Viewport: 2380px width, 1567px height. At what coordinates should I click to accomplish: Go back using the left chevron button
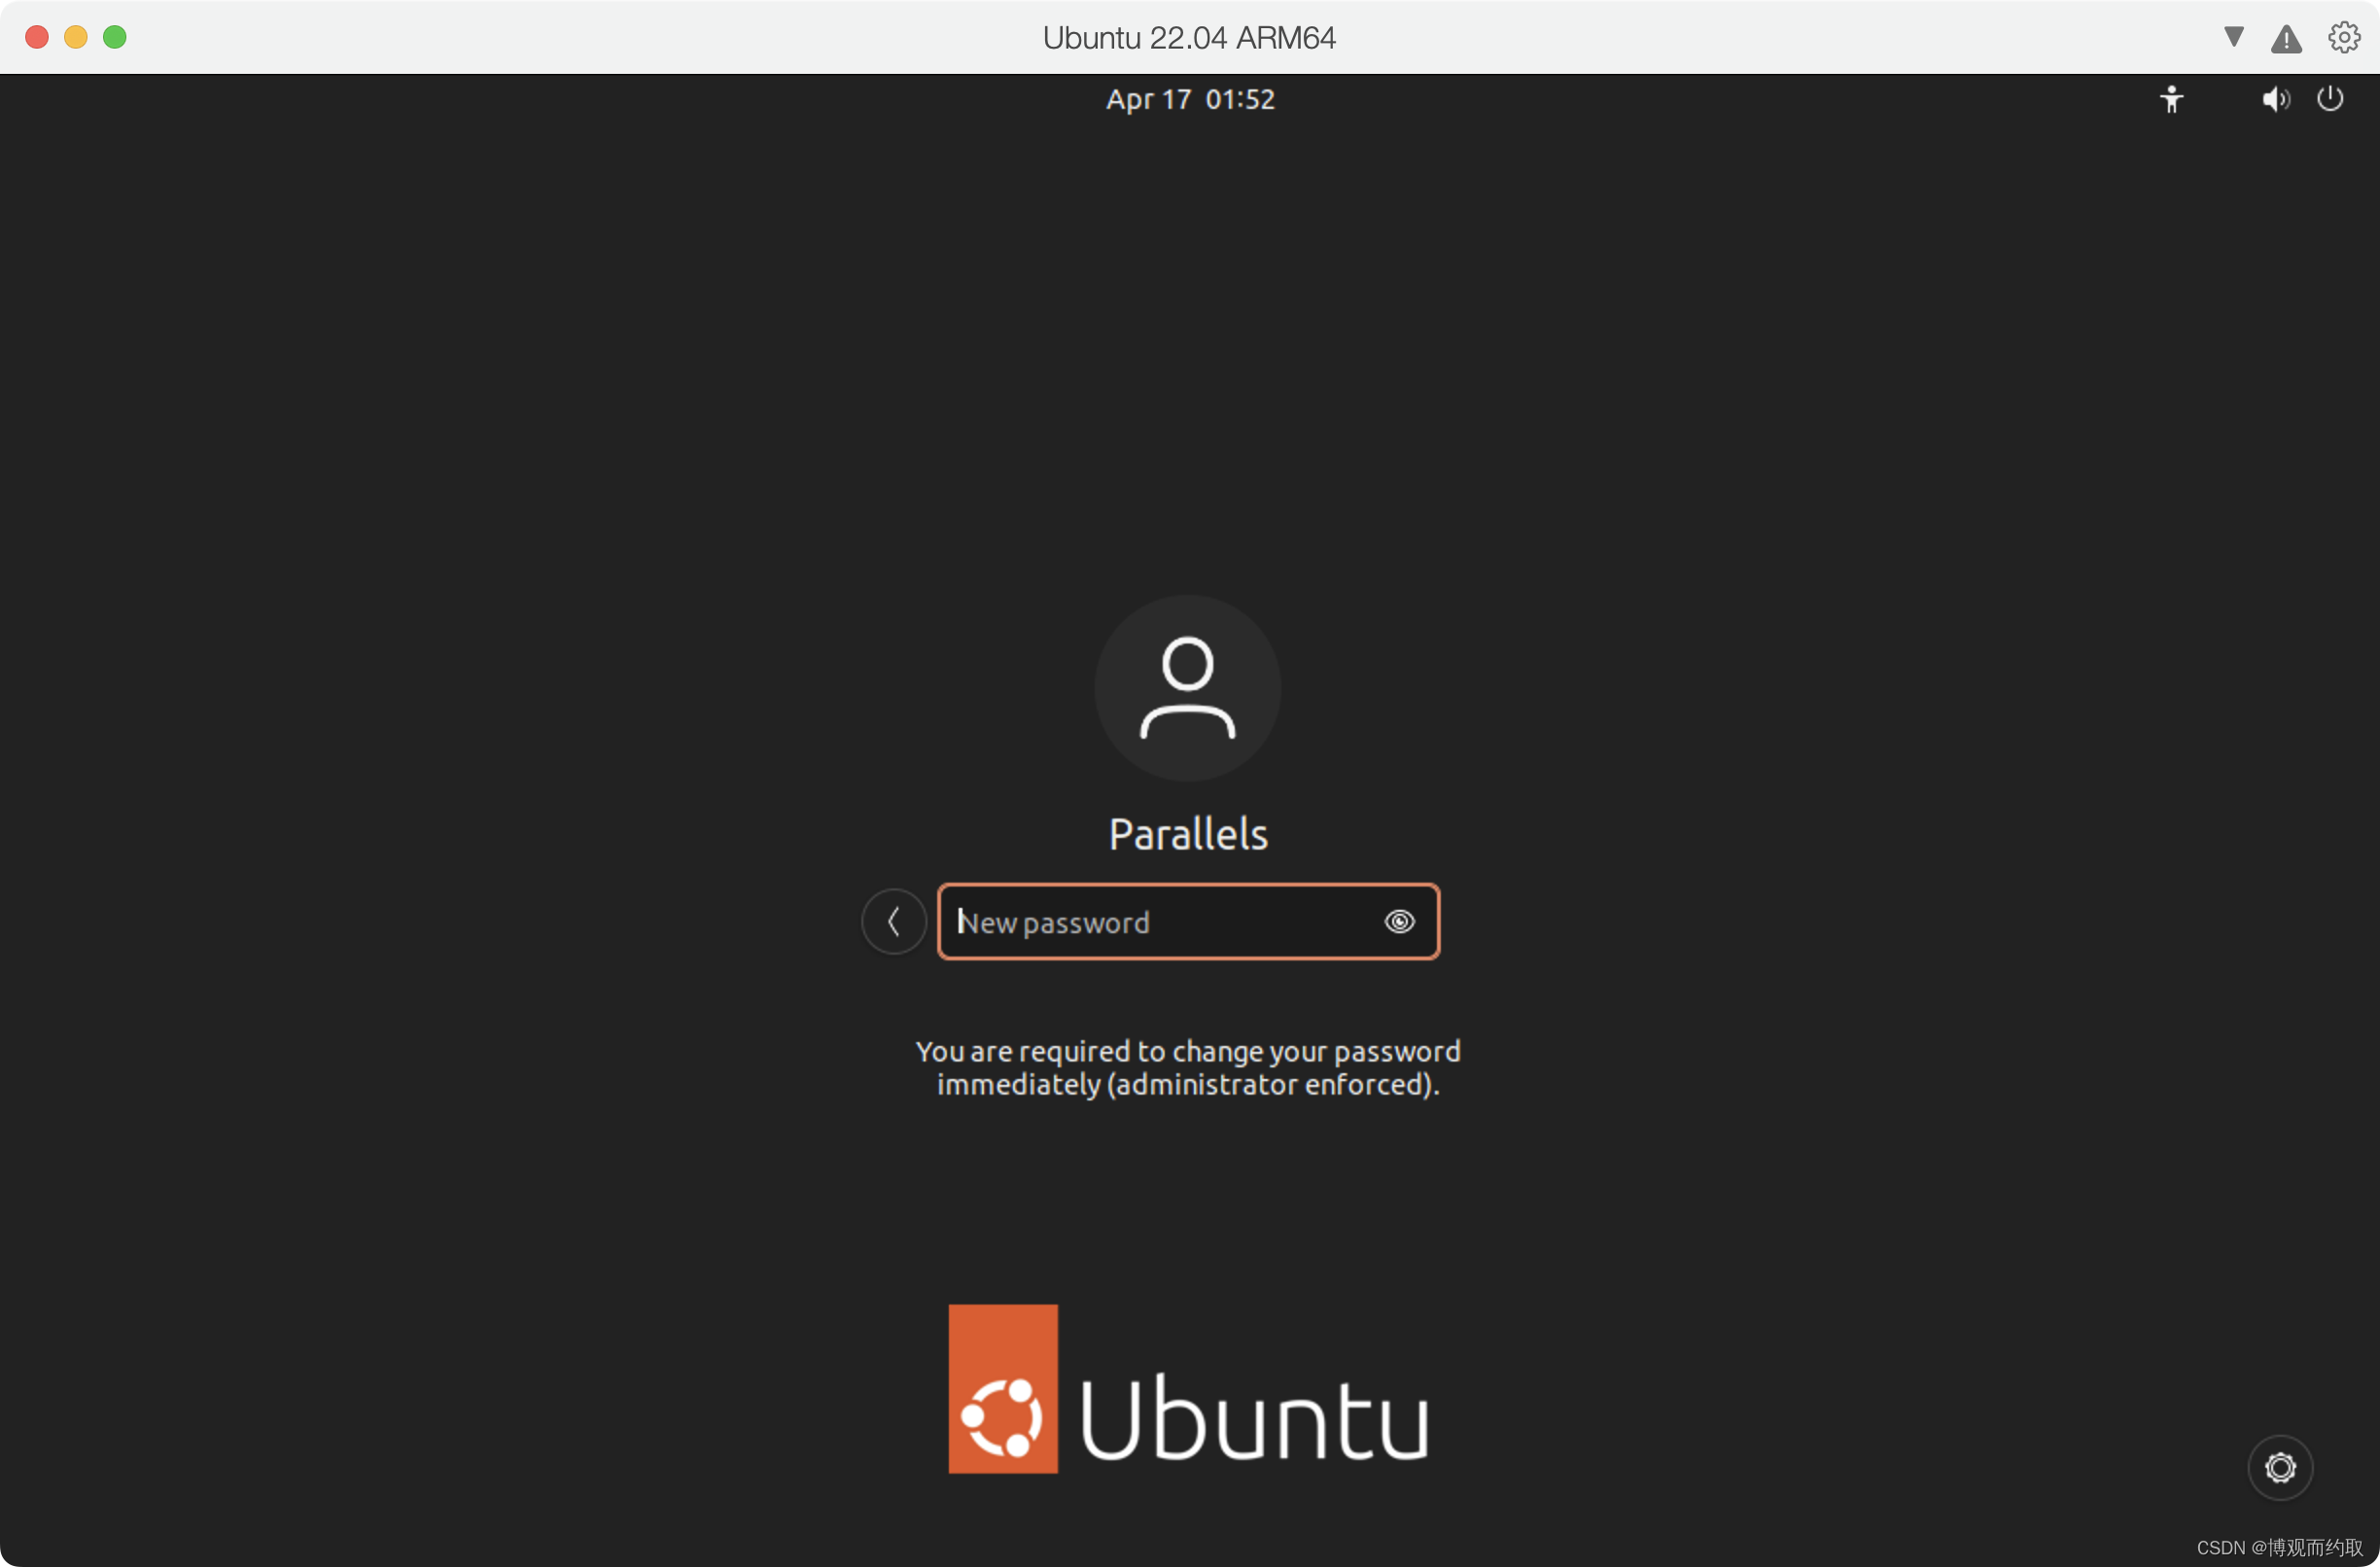point(894,921)
